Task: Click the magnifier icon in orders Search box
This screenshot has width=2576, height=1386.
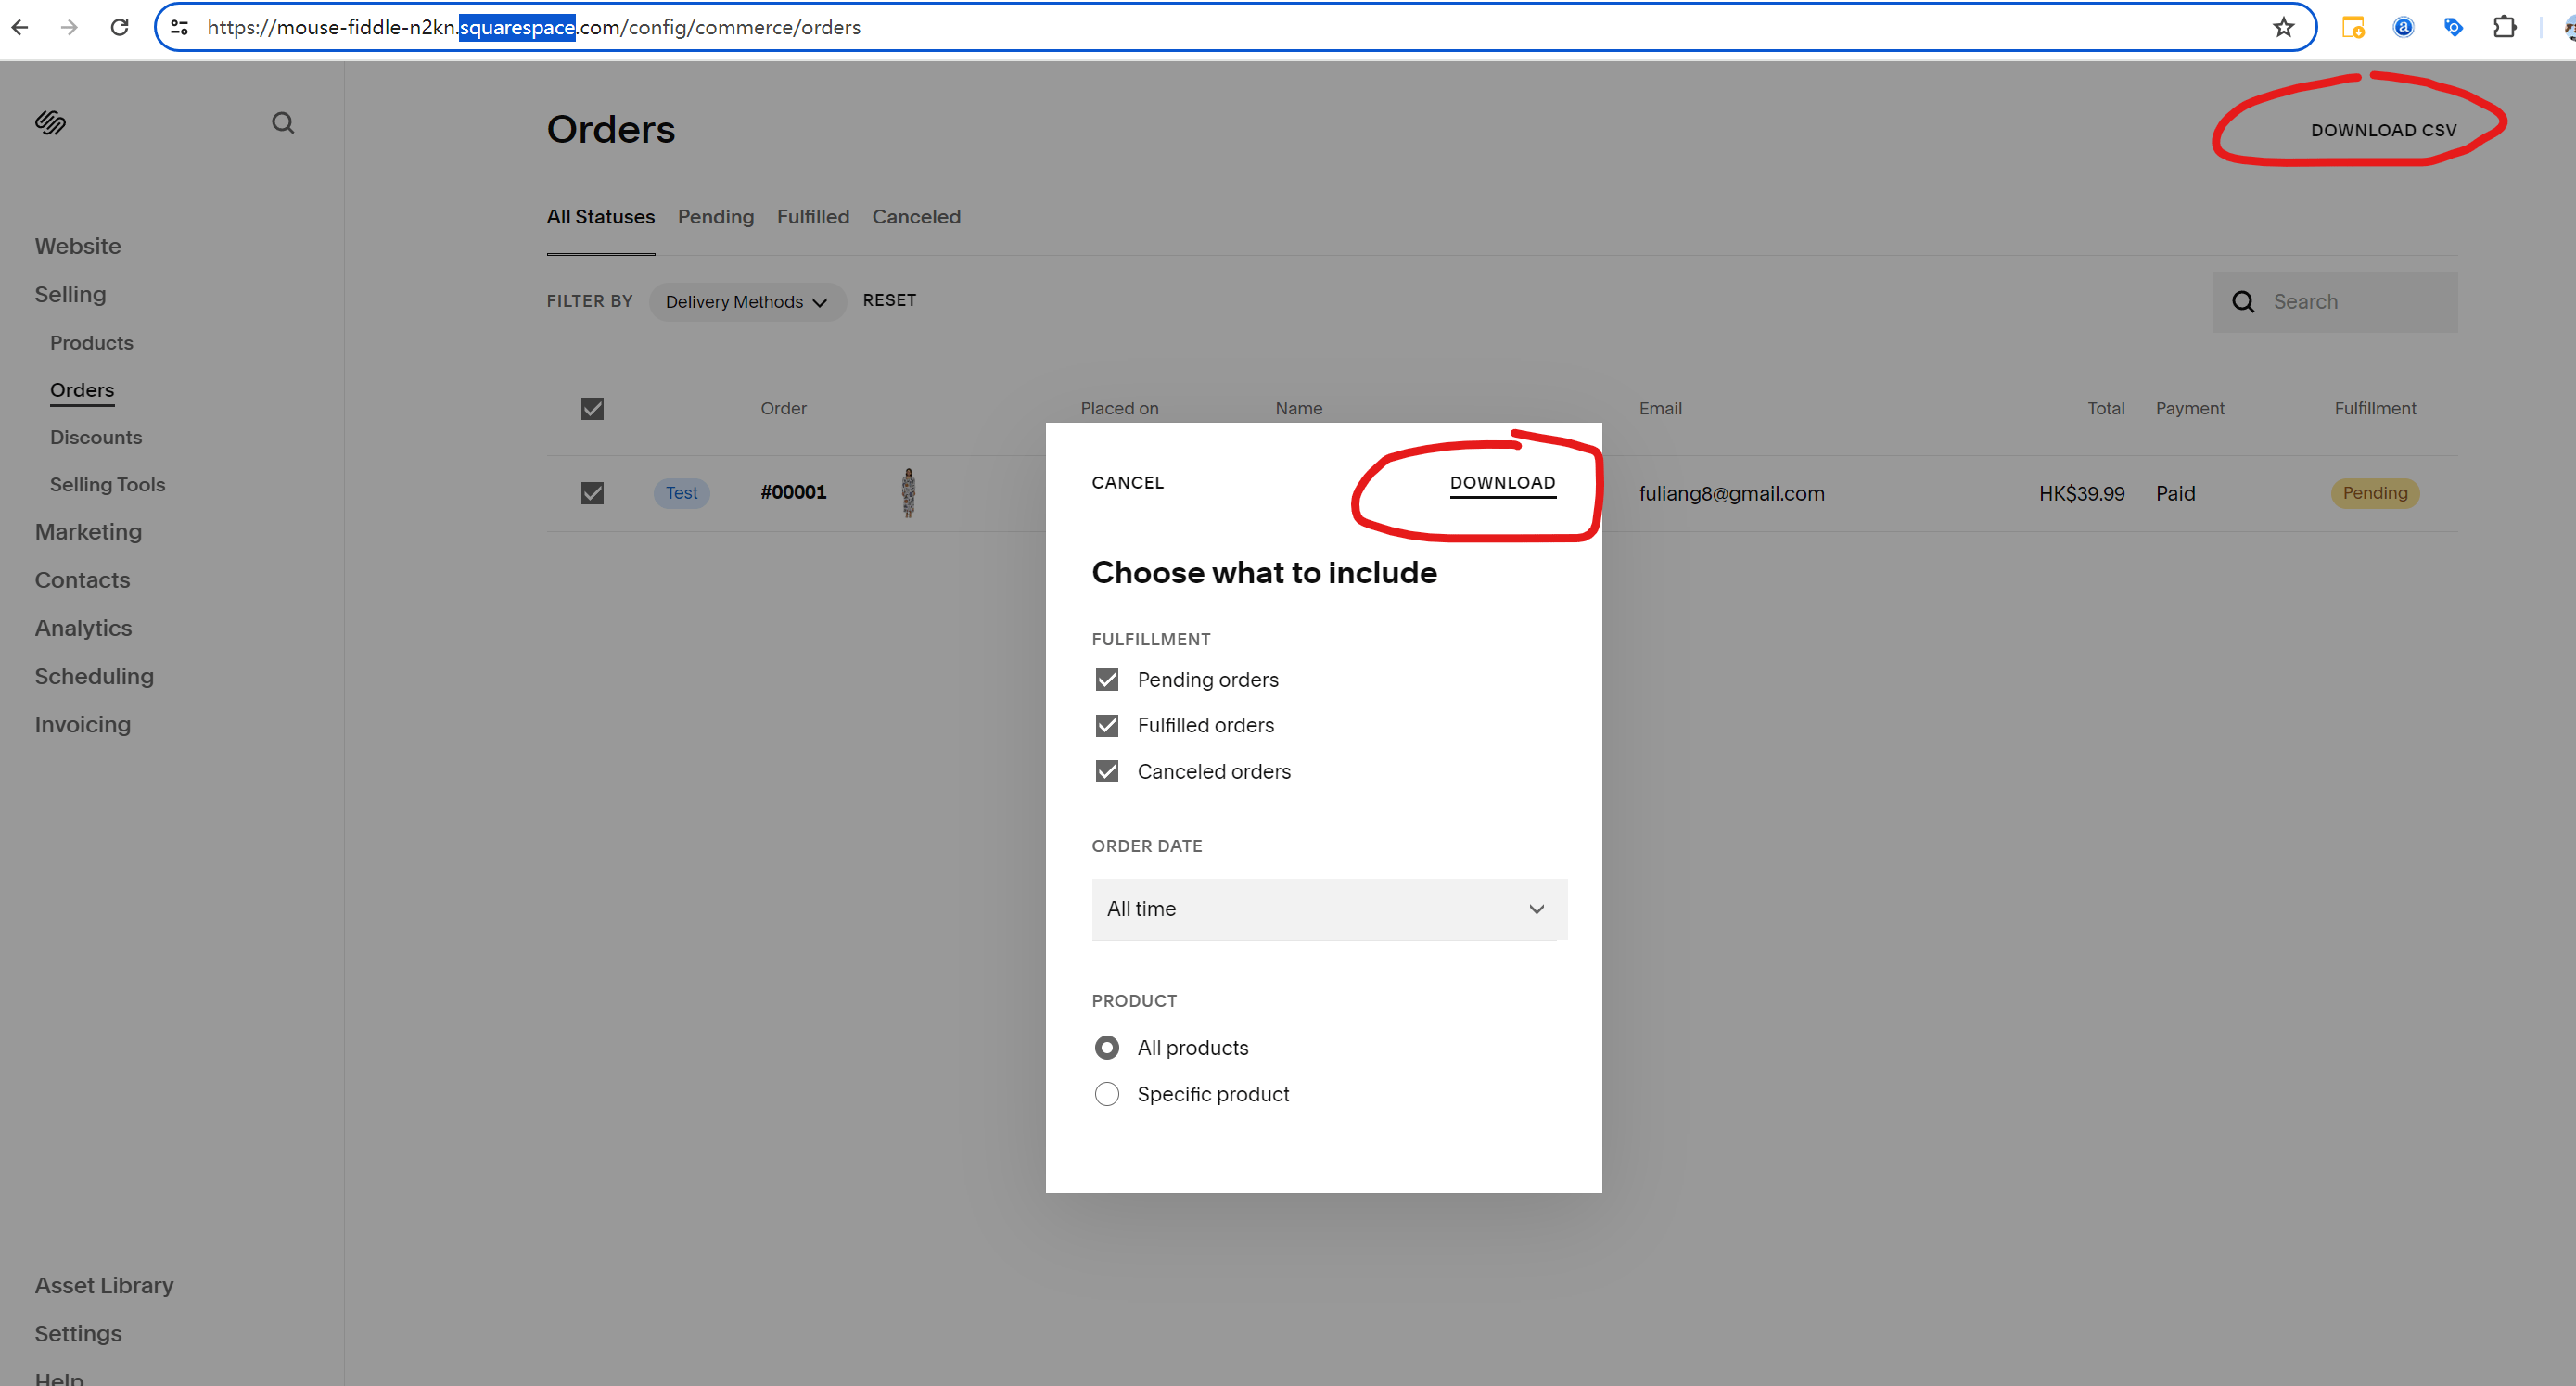Action: (x=2243, y=302)
